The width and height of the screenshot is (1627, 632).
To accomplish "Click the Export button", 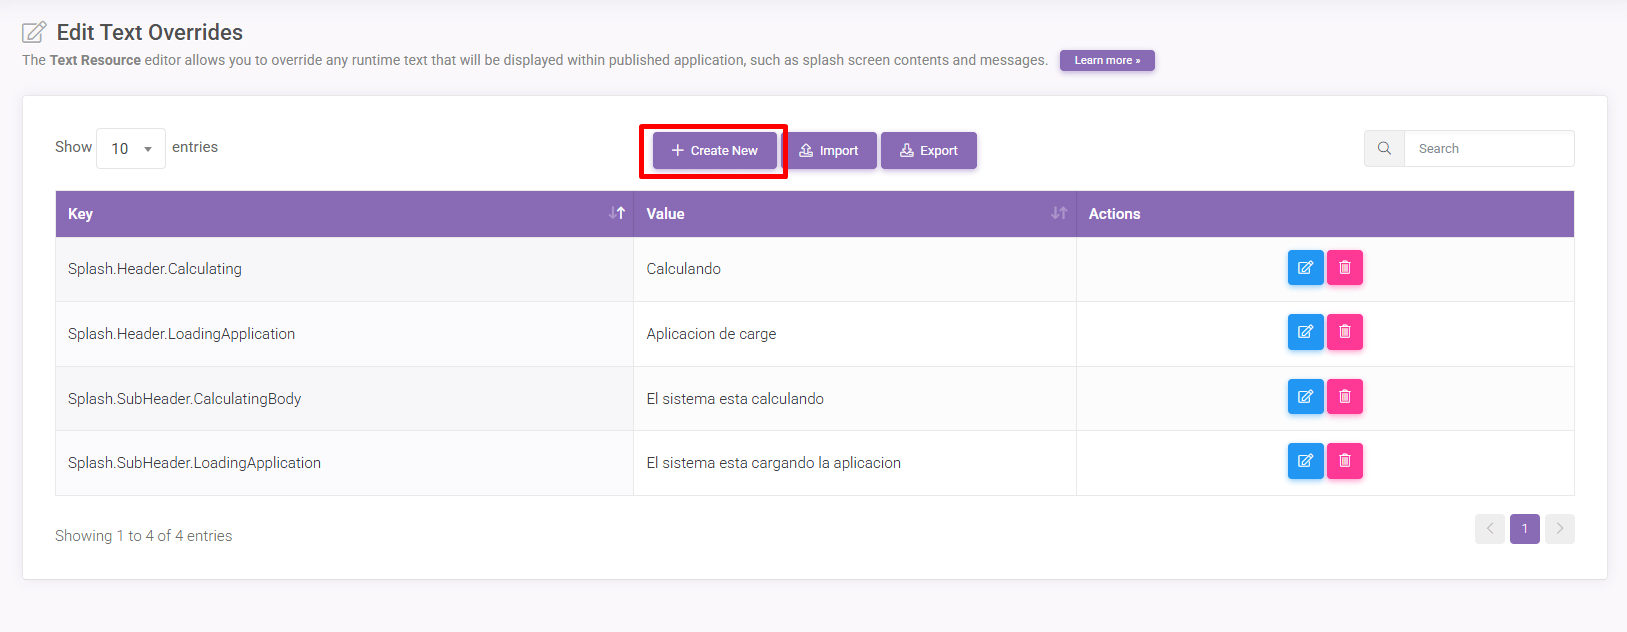I will pyautogui.click(x=928, y=151).
